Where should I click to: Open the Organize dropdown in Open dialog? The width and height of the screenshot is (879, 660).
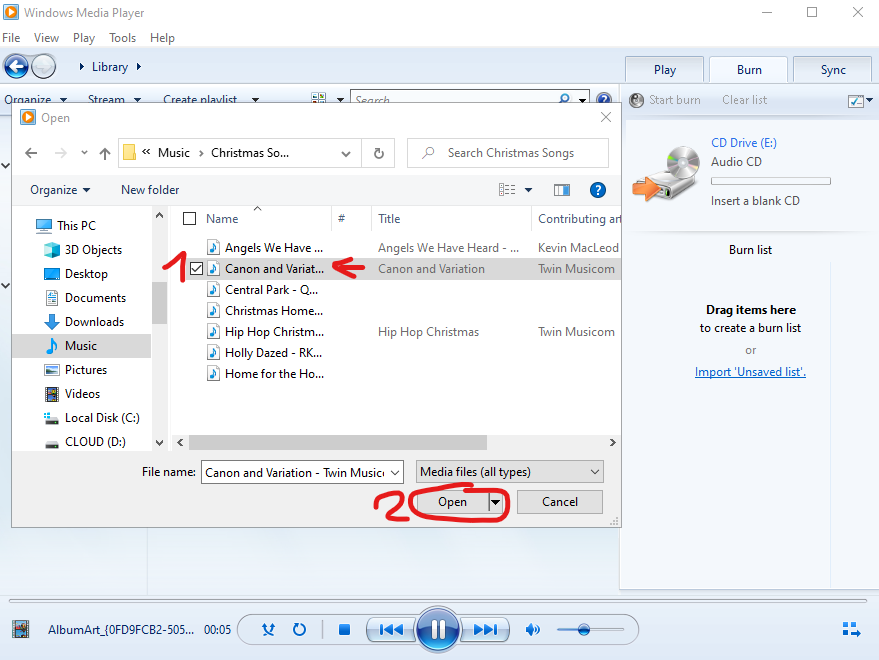(60, 190)
